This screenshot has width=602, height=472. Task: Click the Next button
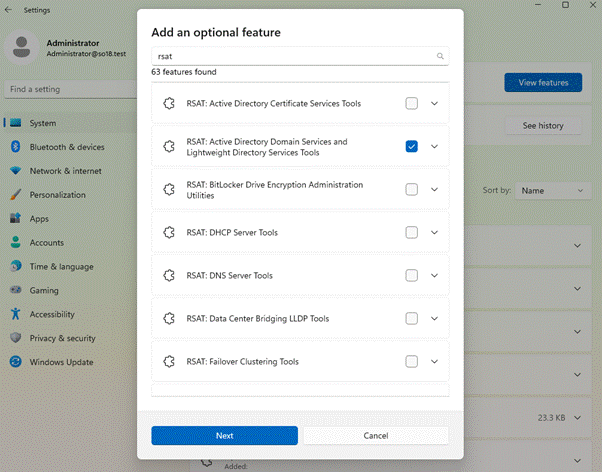(x=224, y=436)
